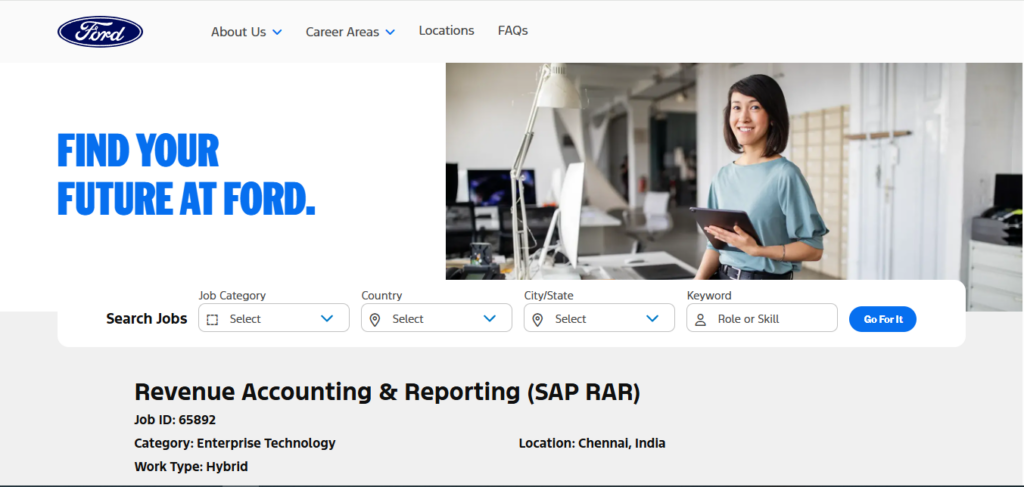The image size is (1024, 487).
Task: Click the Go For It button
Action: (882, 319)
